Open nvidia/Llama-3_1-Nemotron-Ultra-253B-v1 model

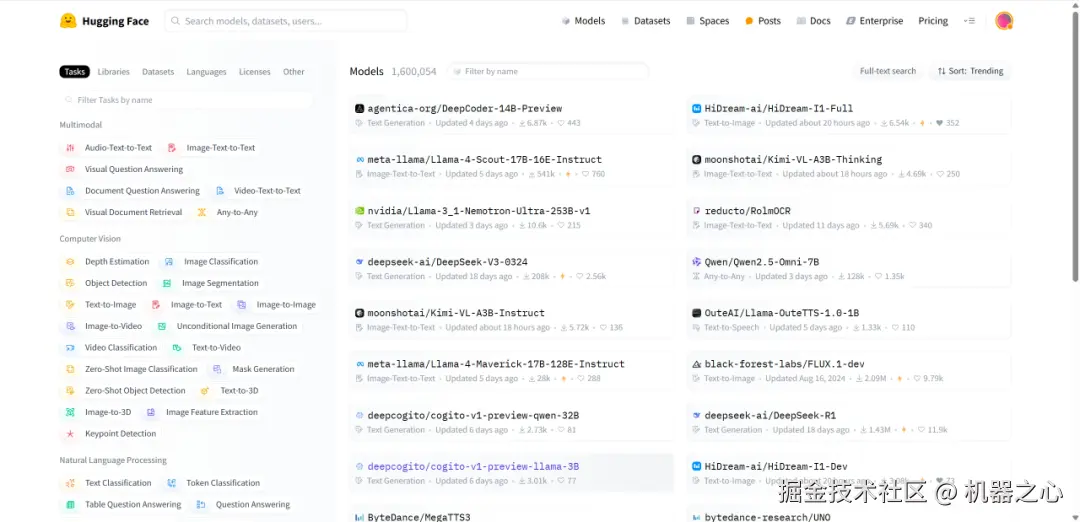tap(511, 218)
